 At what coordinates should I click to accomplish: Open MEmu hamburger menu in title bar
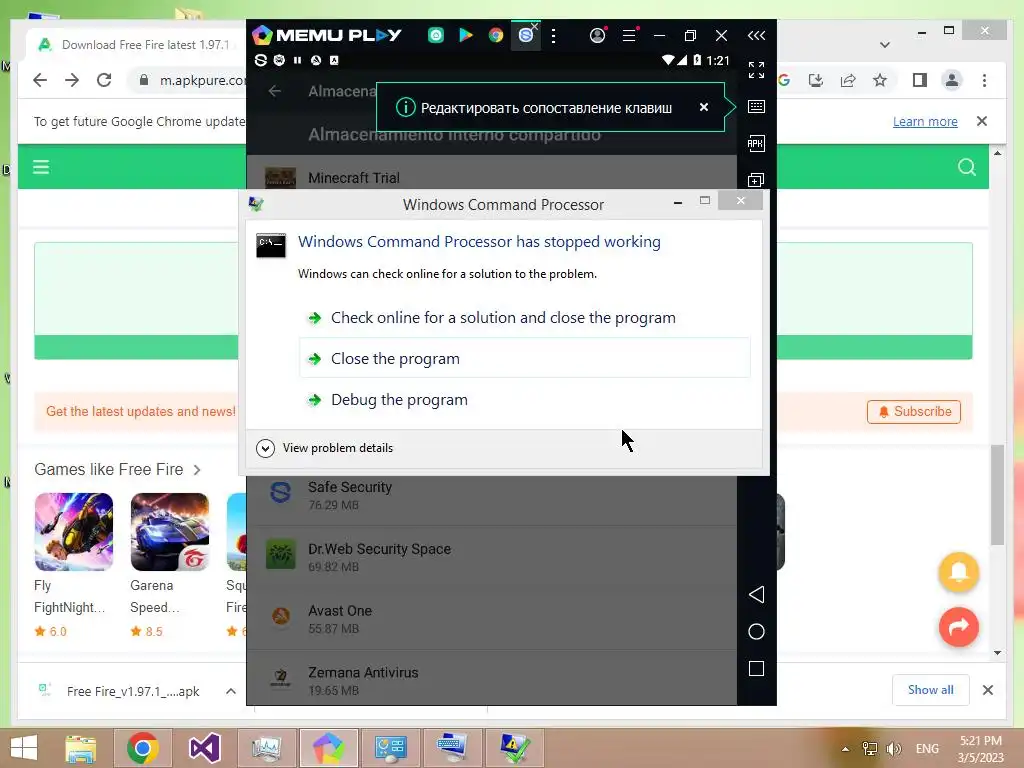629,35
